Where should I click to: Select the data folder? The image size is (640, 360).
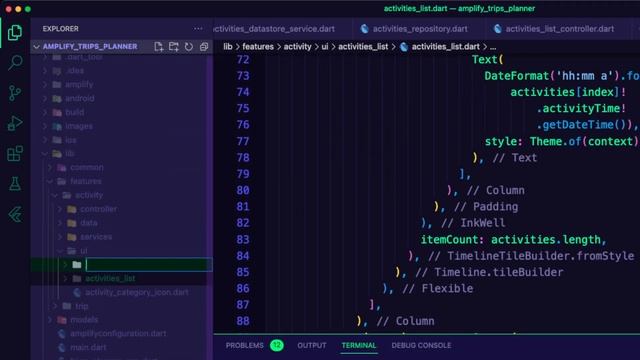pyautogui.click(x=89, y=223)
